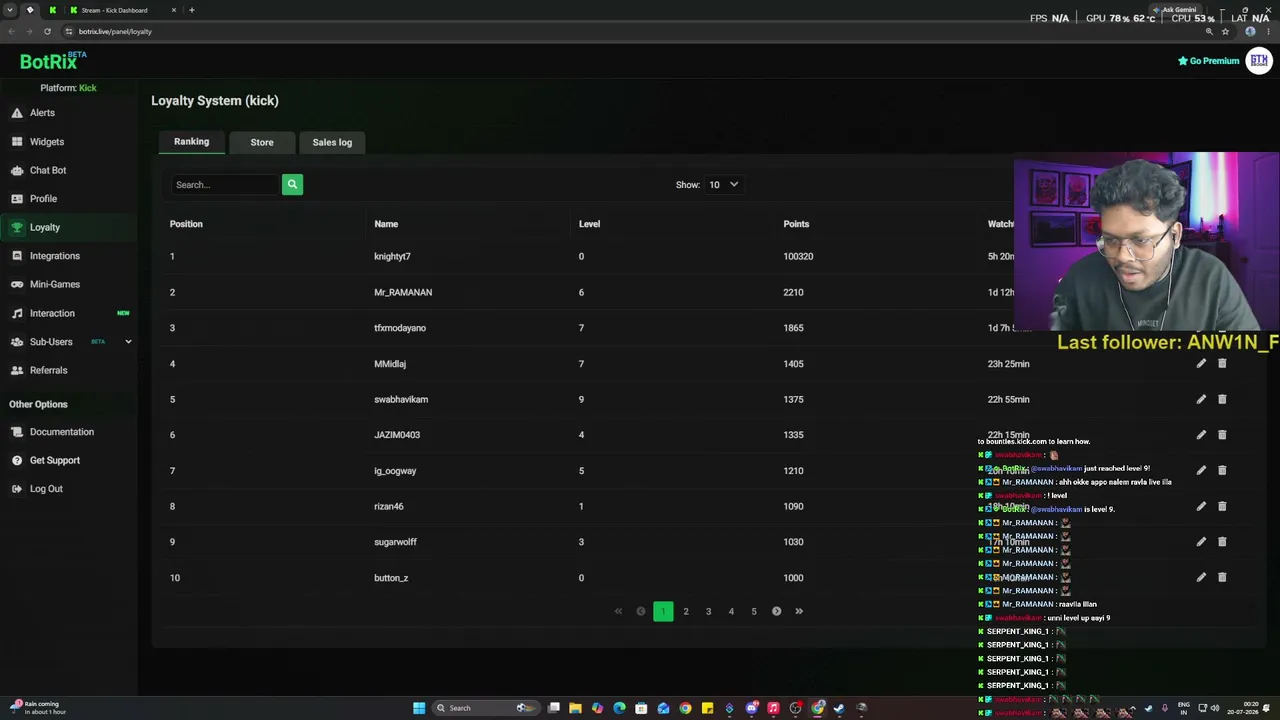This screenshot has height=720, width=1280.
Task: Jump to the last ranking page
Action: click(799, 611)
